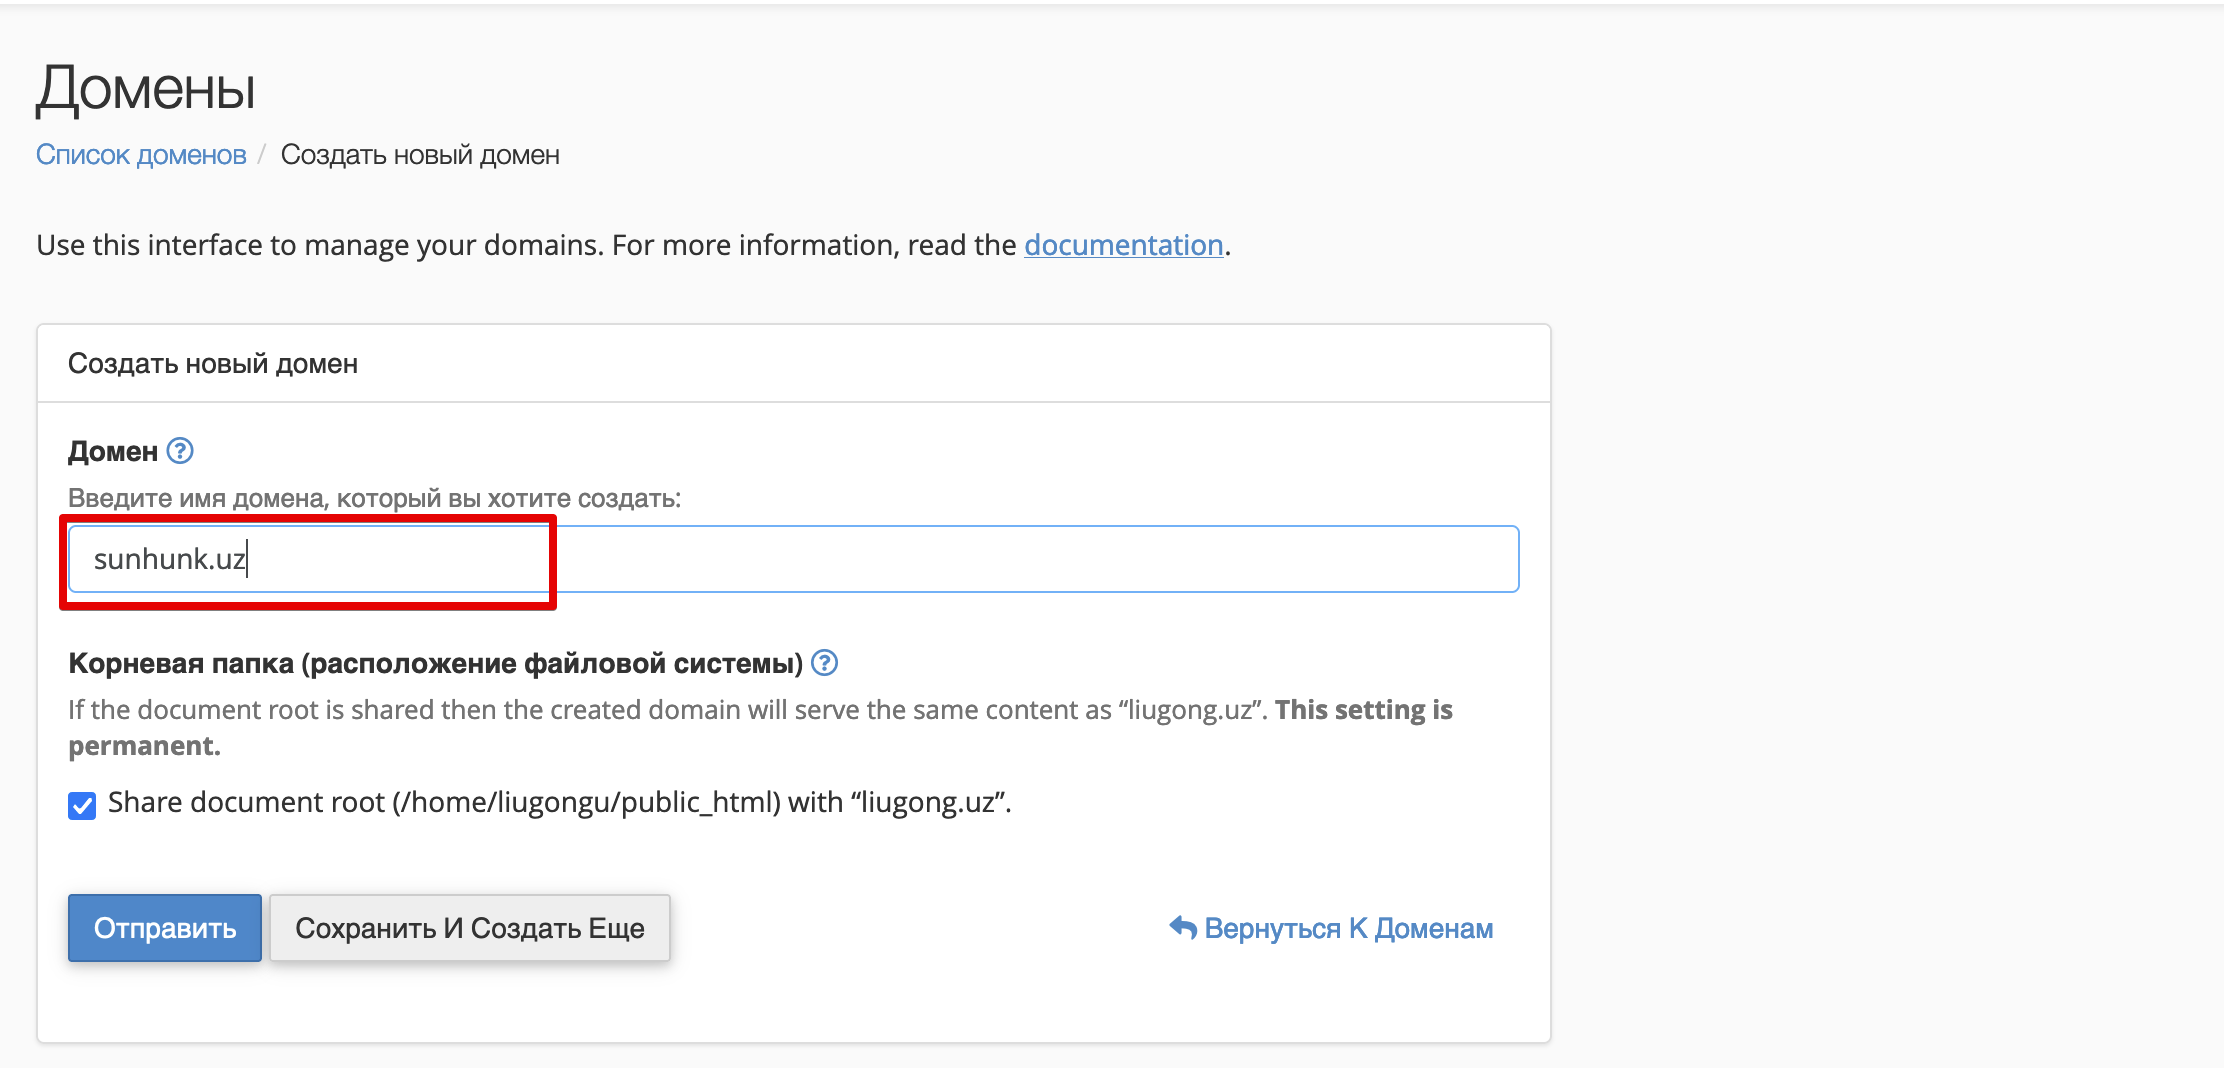Click the Создать новый домен panel header
The width and height of the screenshot is (2224, 1068).
(x=213, y=363)
